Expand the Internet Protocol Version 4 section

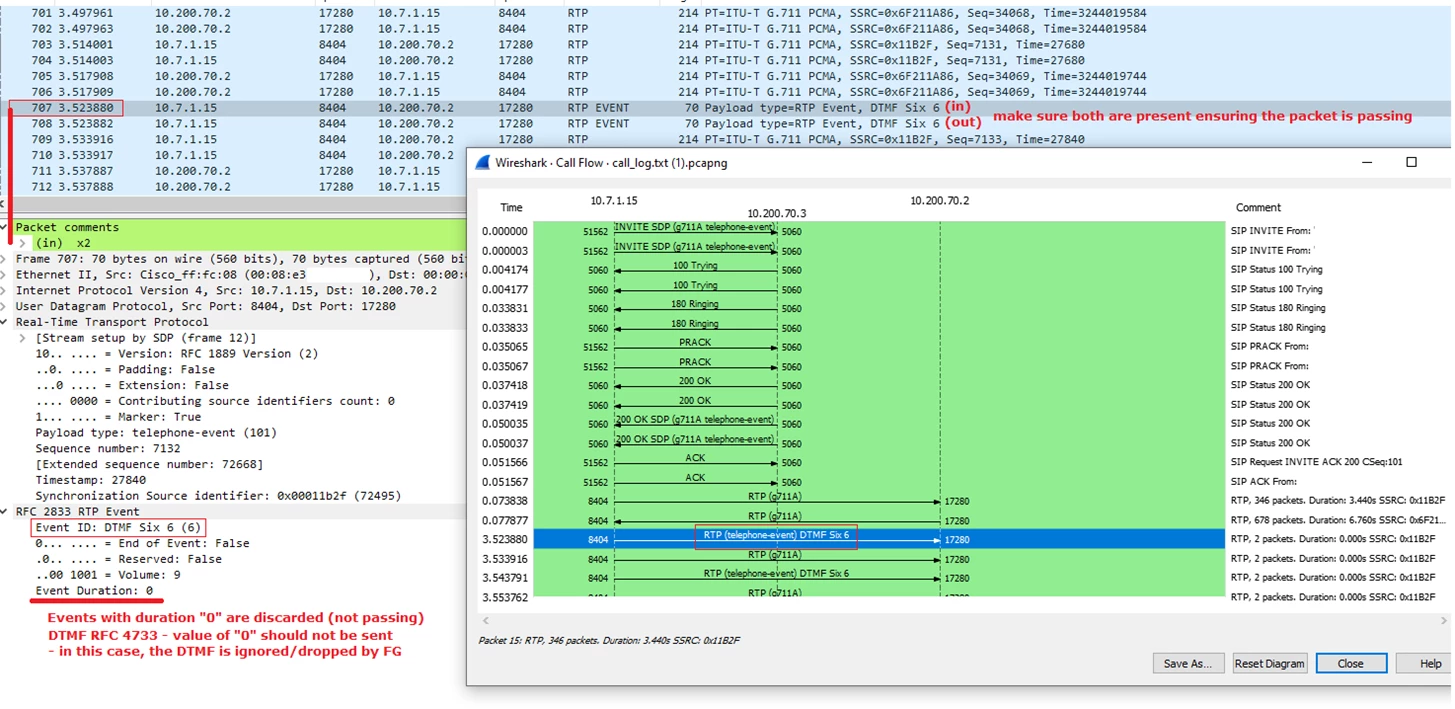pyautogui.click(x=7, y=291)
